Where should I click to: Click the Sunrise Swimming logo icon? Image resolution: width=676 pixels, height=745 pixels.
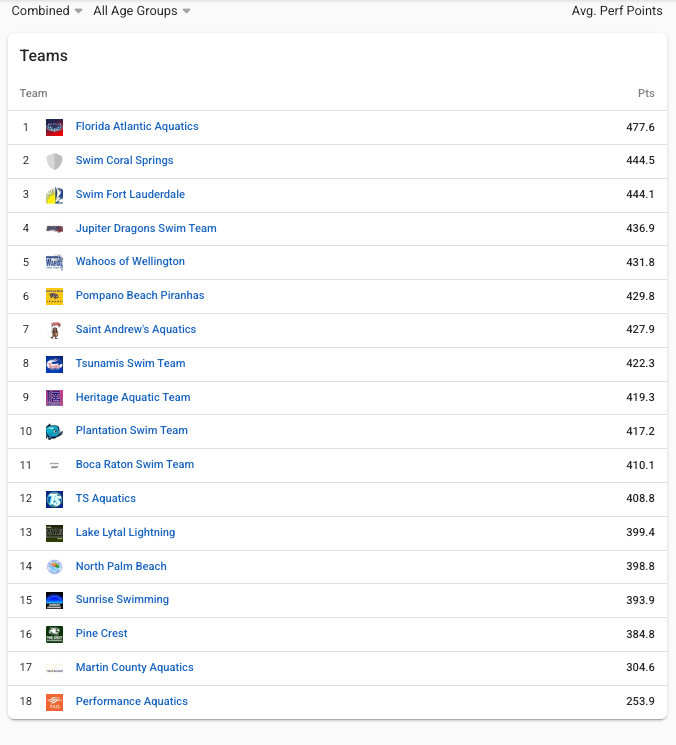pyautogui.click(x=54, y=600)
